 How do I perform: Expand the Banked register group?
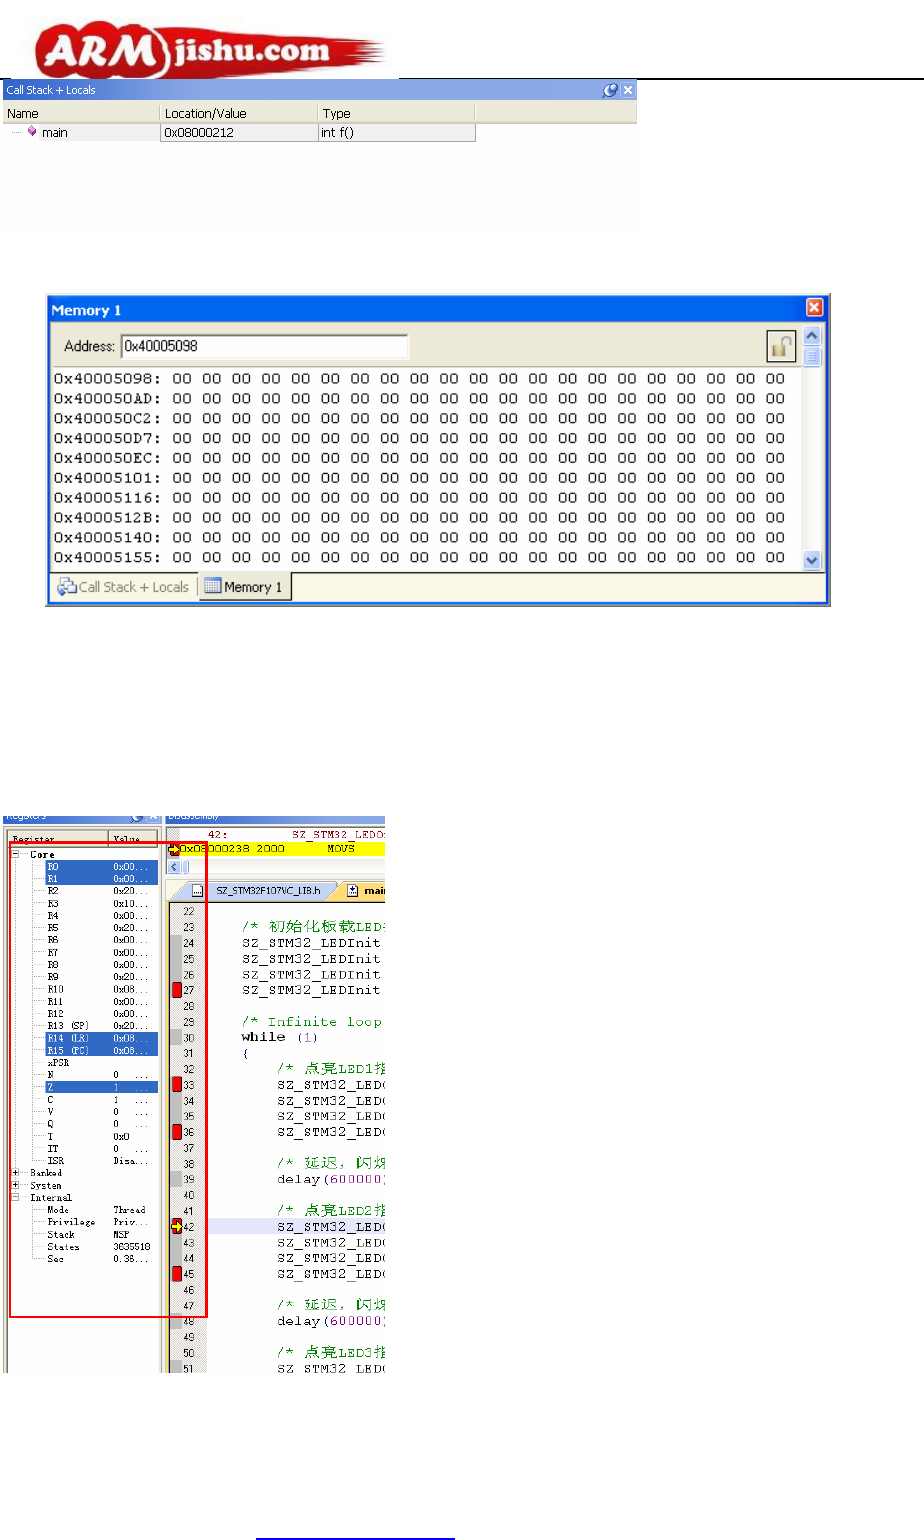click(16, 1173)
